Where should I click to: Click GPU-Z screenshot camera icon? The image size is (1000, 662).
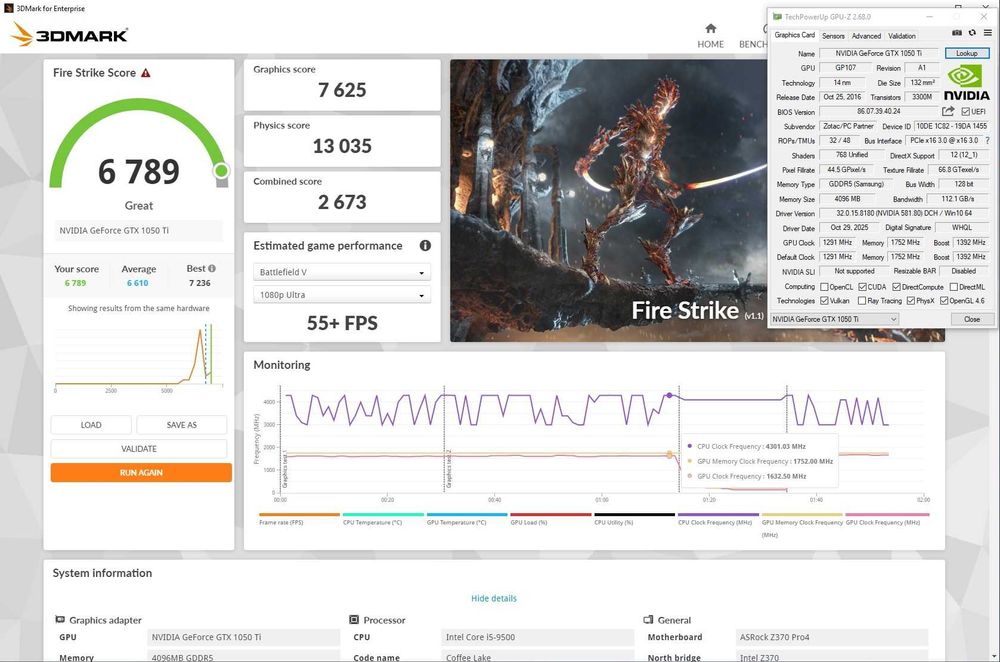[957, 33]
